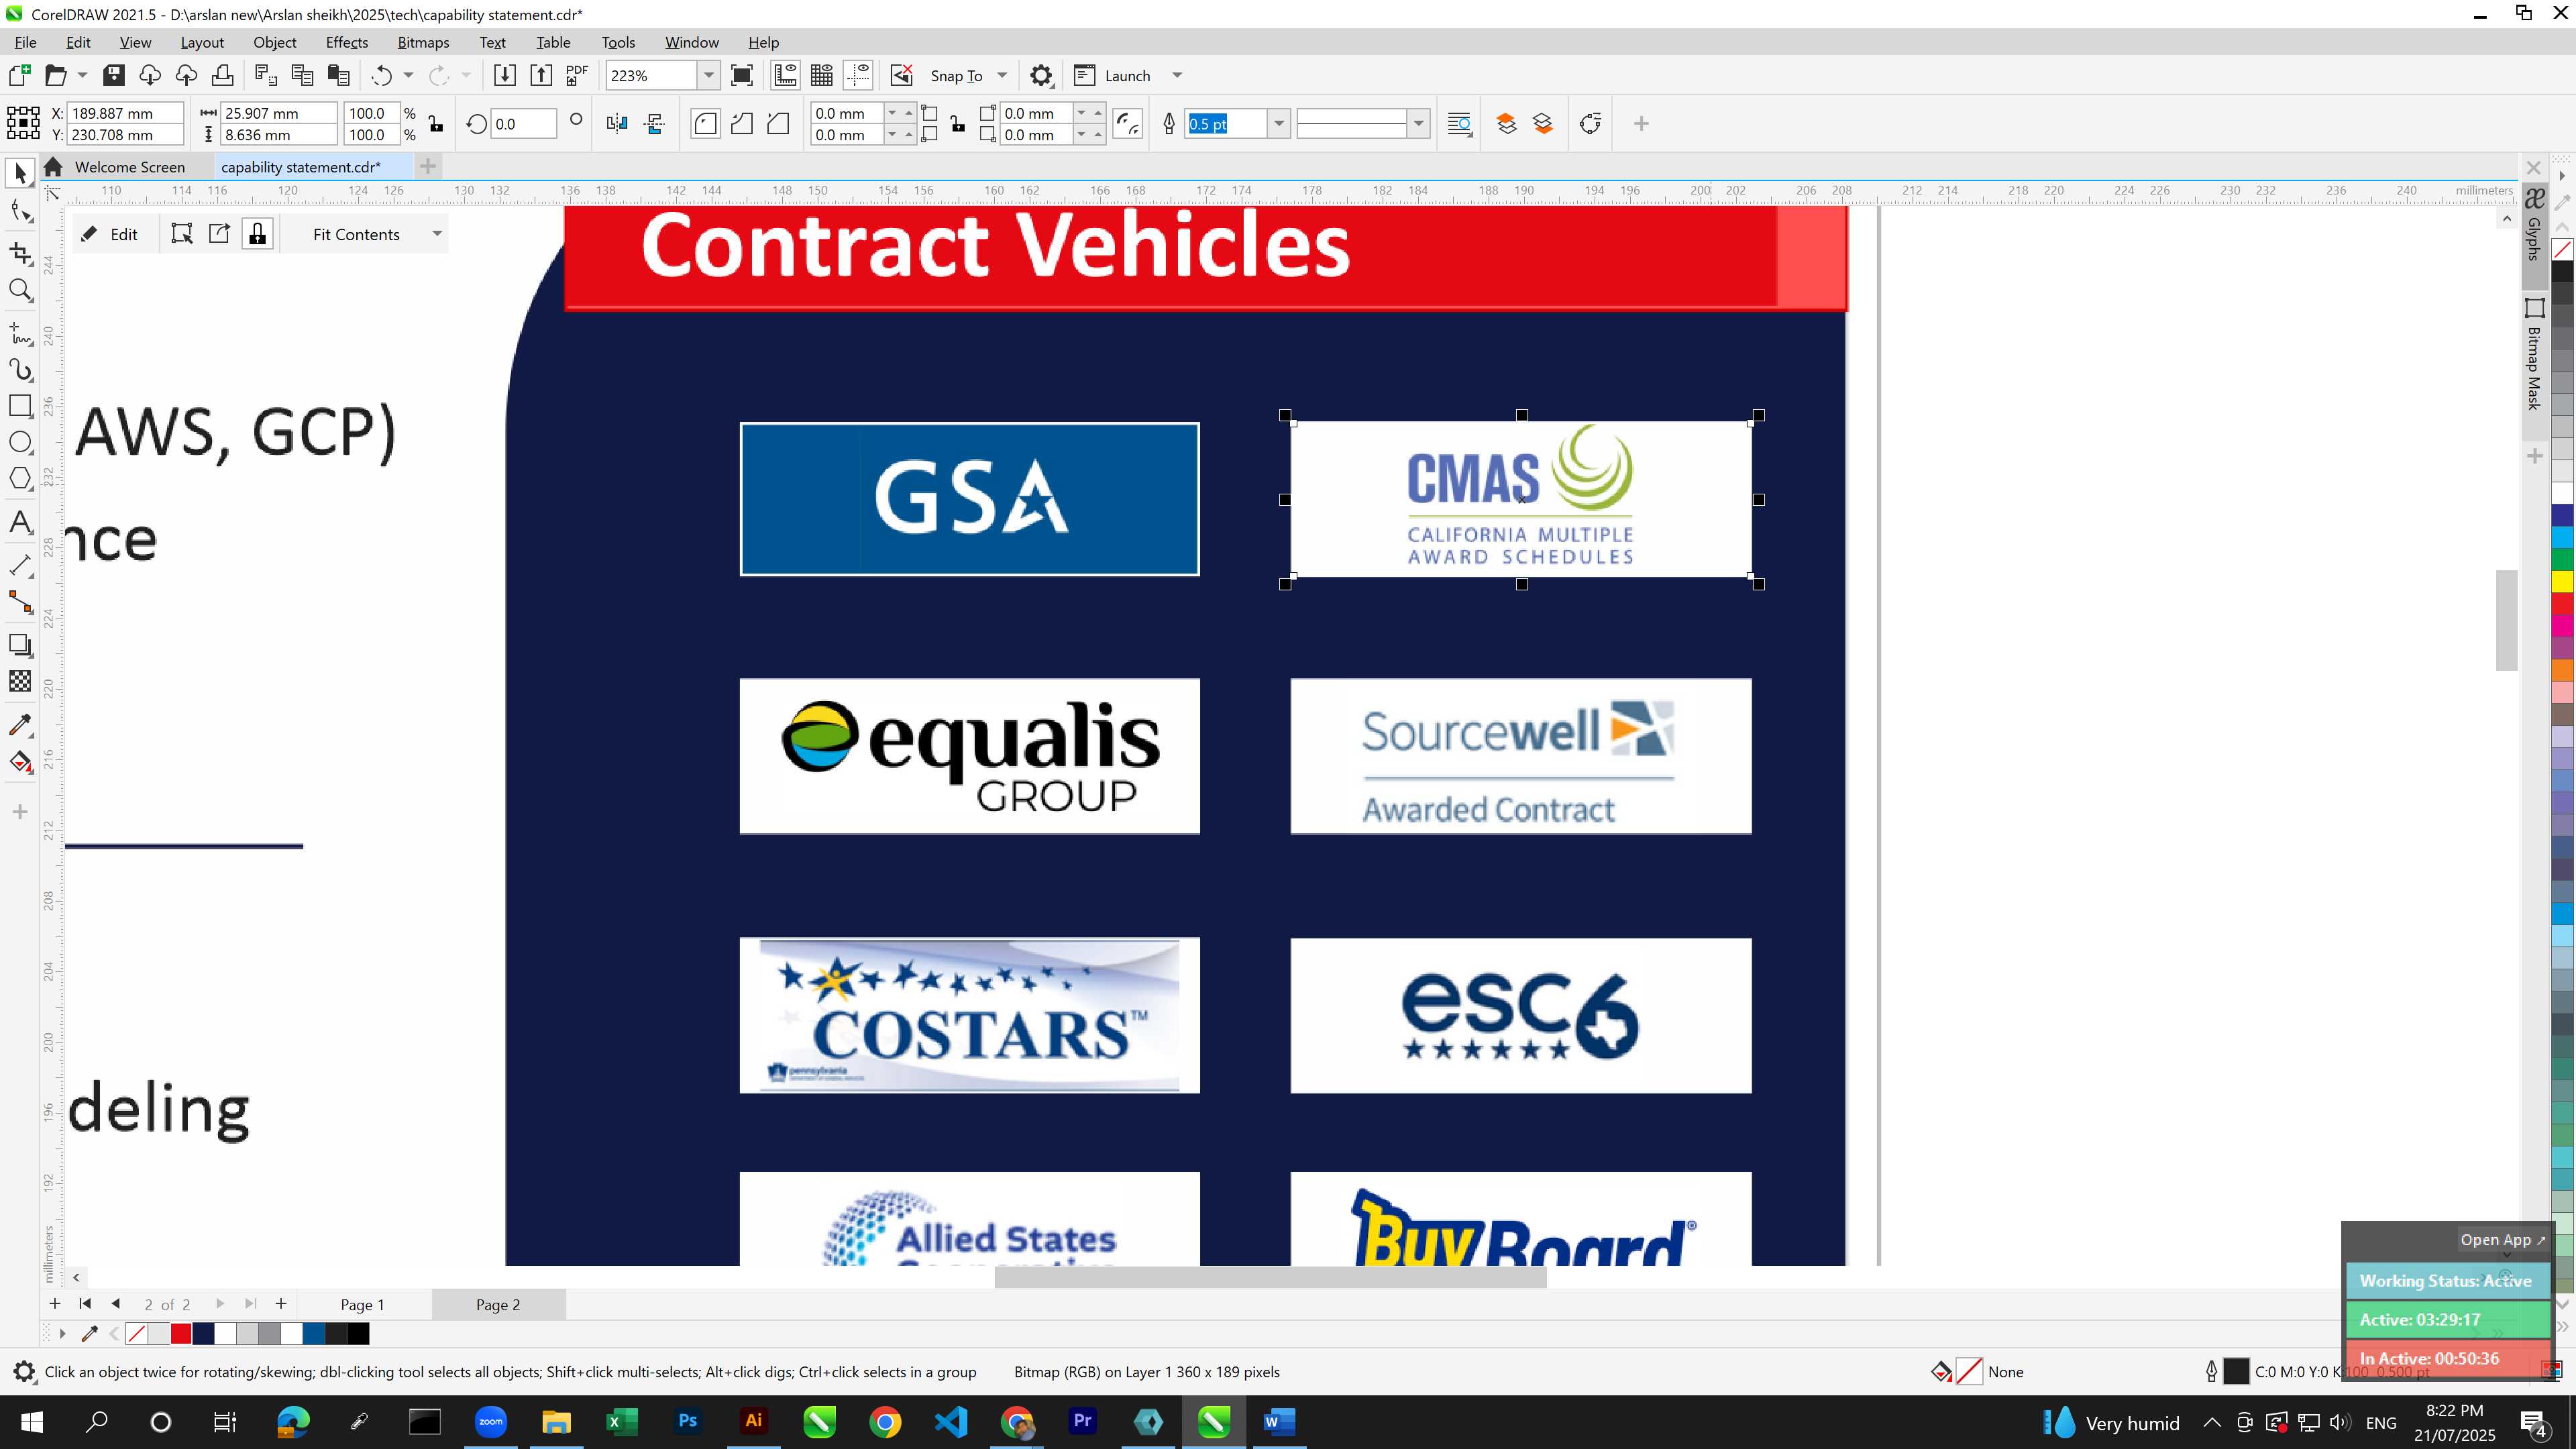
Task: Toggle Snap off button
Action: pyautogui.click(x=901, y=75)
